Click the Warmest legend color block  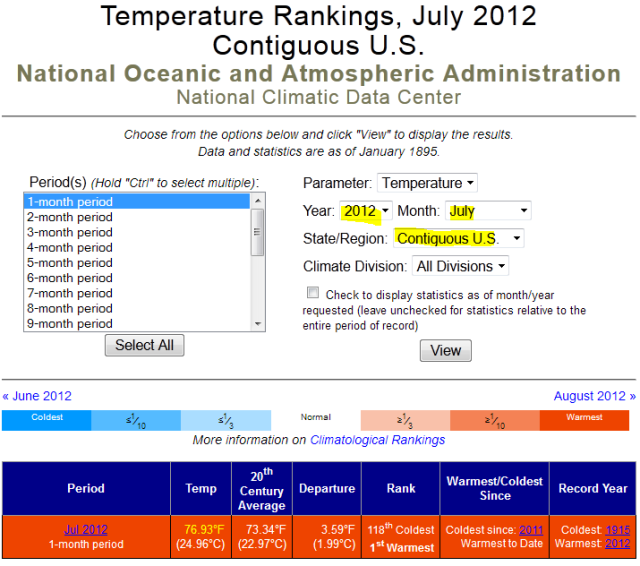[x=584, y=420]
